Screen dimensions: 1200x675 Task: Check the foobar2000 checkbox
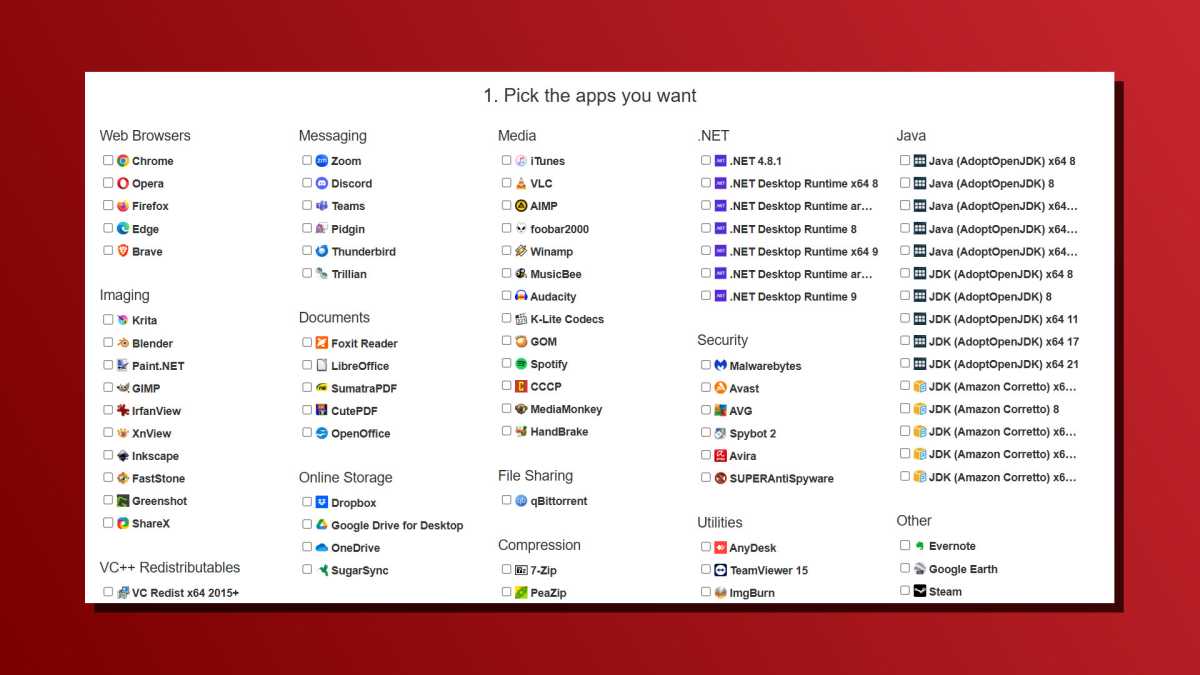coord(506,228)
